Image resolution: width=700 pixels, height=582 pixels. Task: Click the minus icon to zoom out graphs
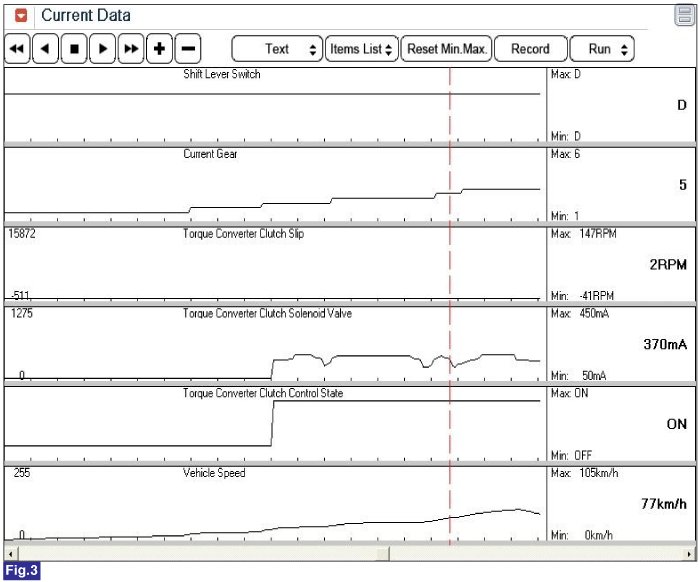(x=187, y=49)
